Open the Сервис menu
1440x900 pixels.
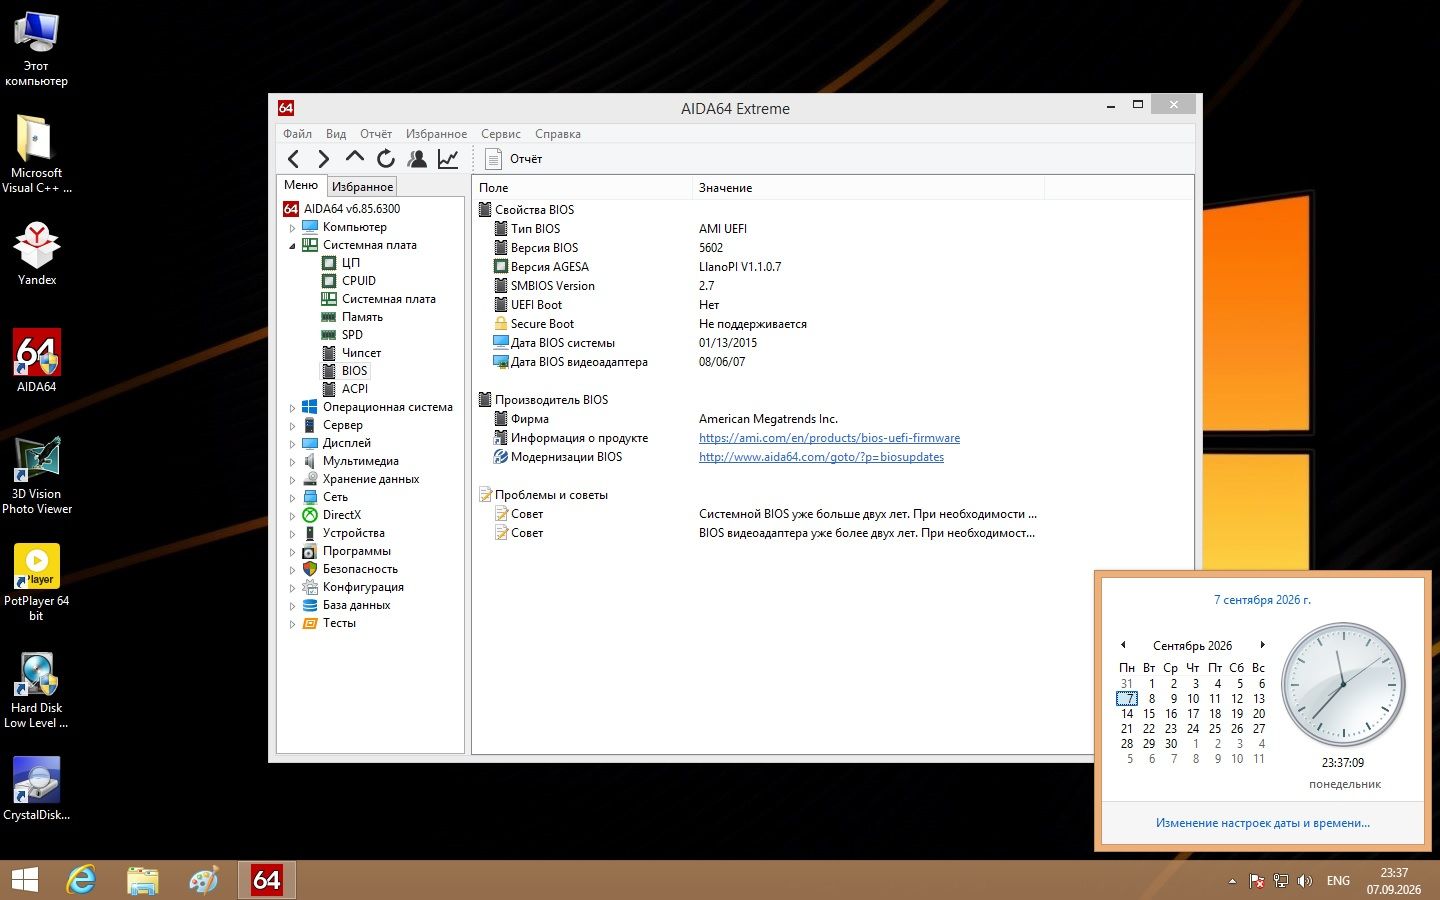(500, 134)
